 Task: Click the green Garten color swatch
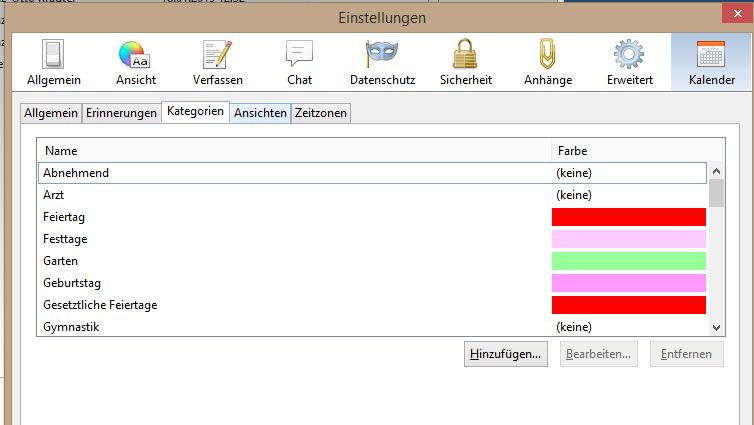(628, 261)
